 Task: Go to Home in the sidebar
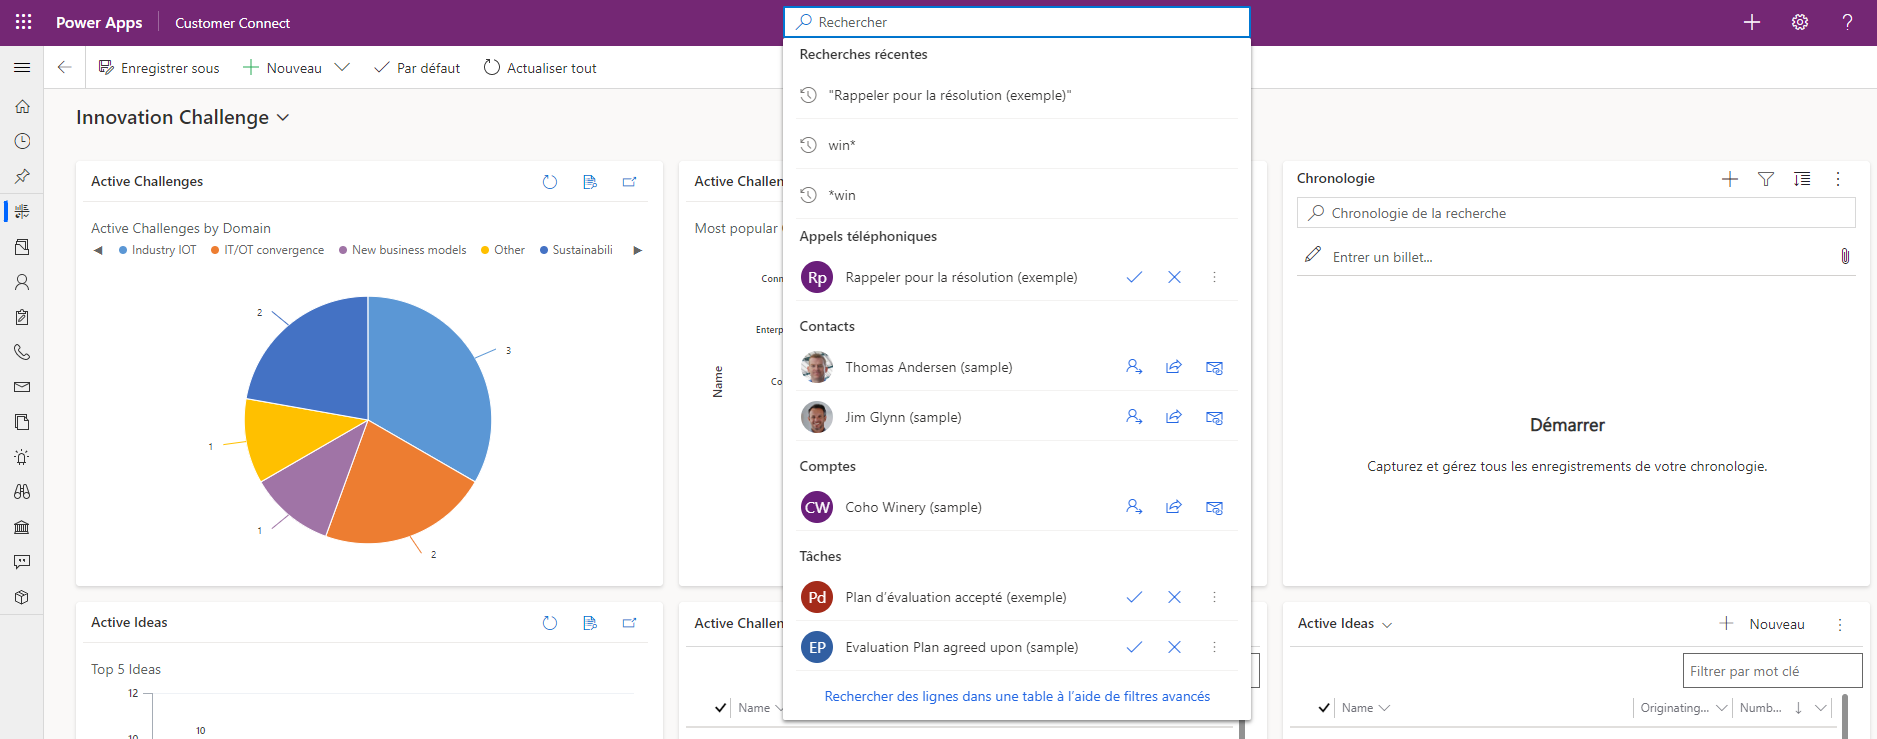(x=22, y=106)
